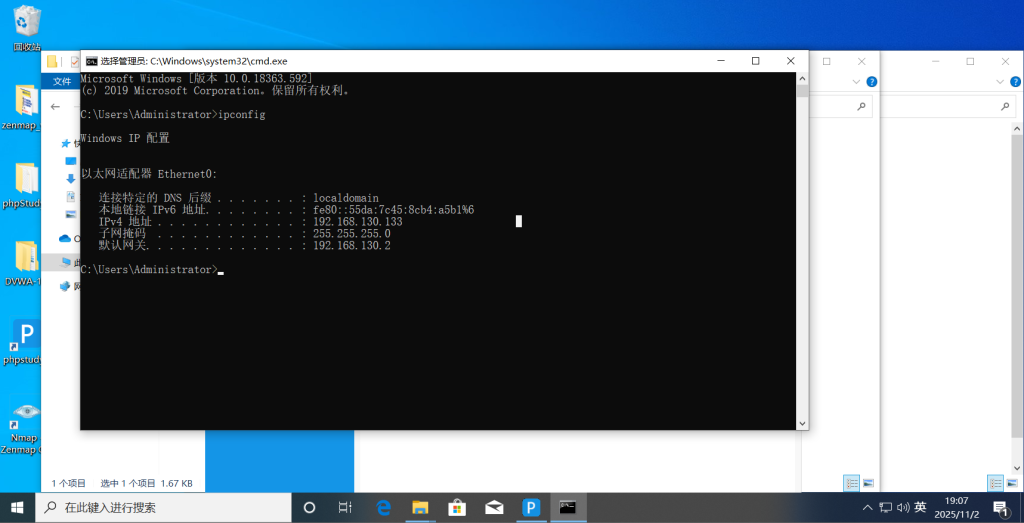Expand the ribbon chevron in middle Explorer window
Viewport: 1024px width, 523px height.
tap(858, 82)
